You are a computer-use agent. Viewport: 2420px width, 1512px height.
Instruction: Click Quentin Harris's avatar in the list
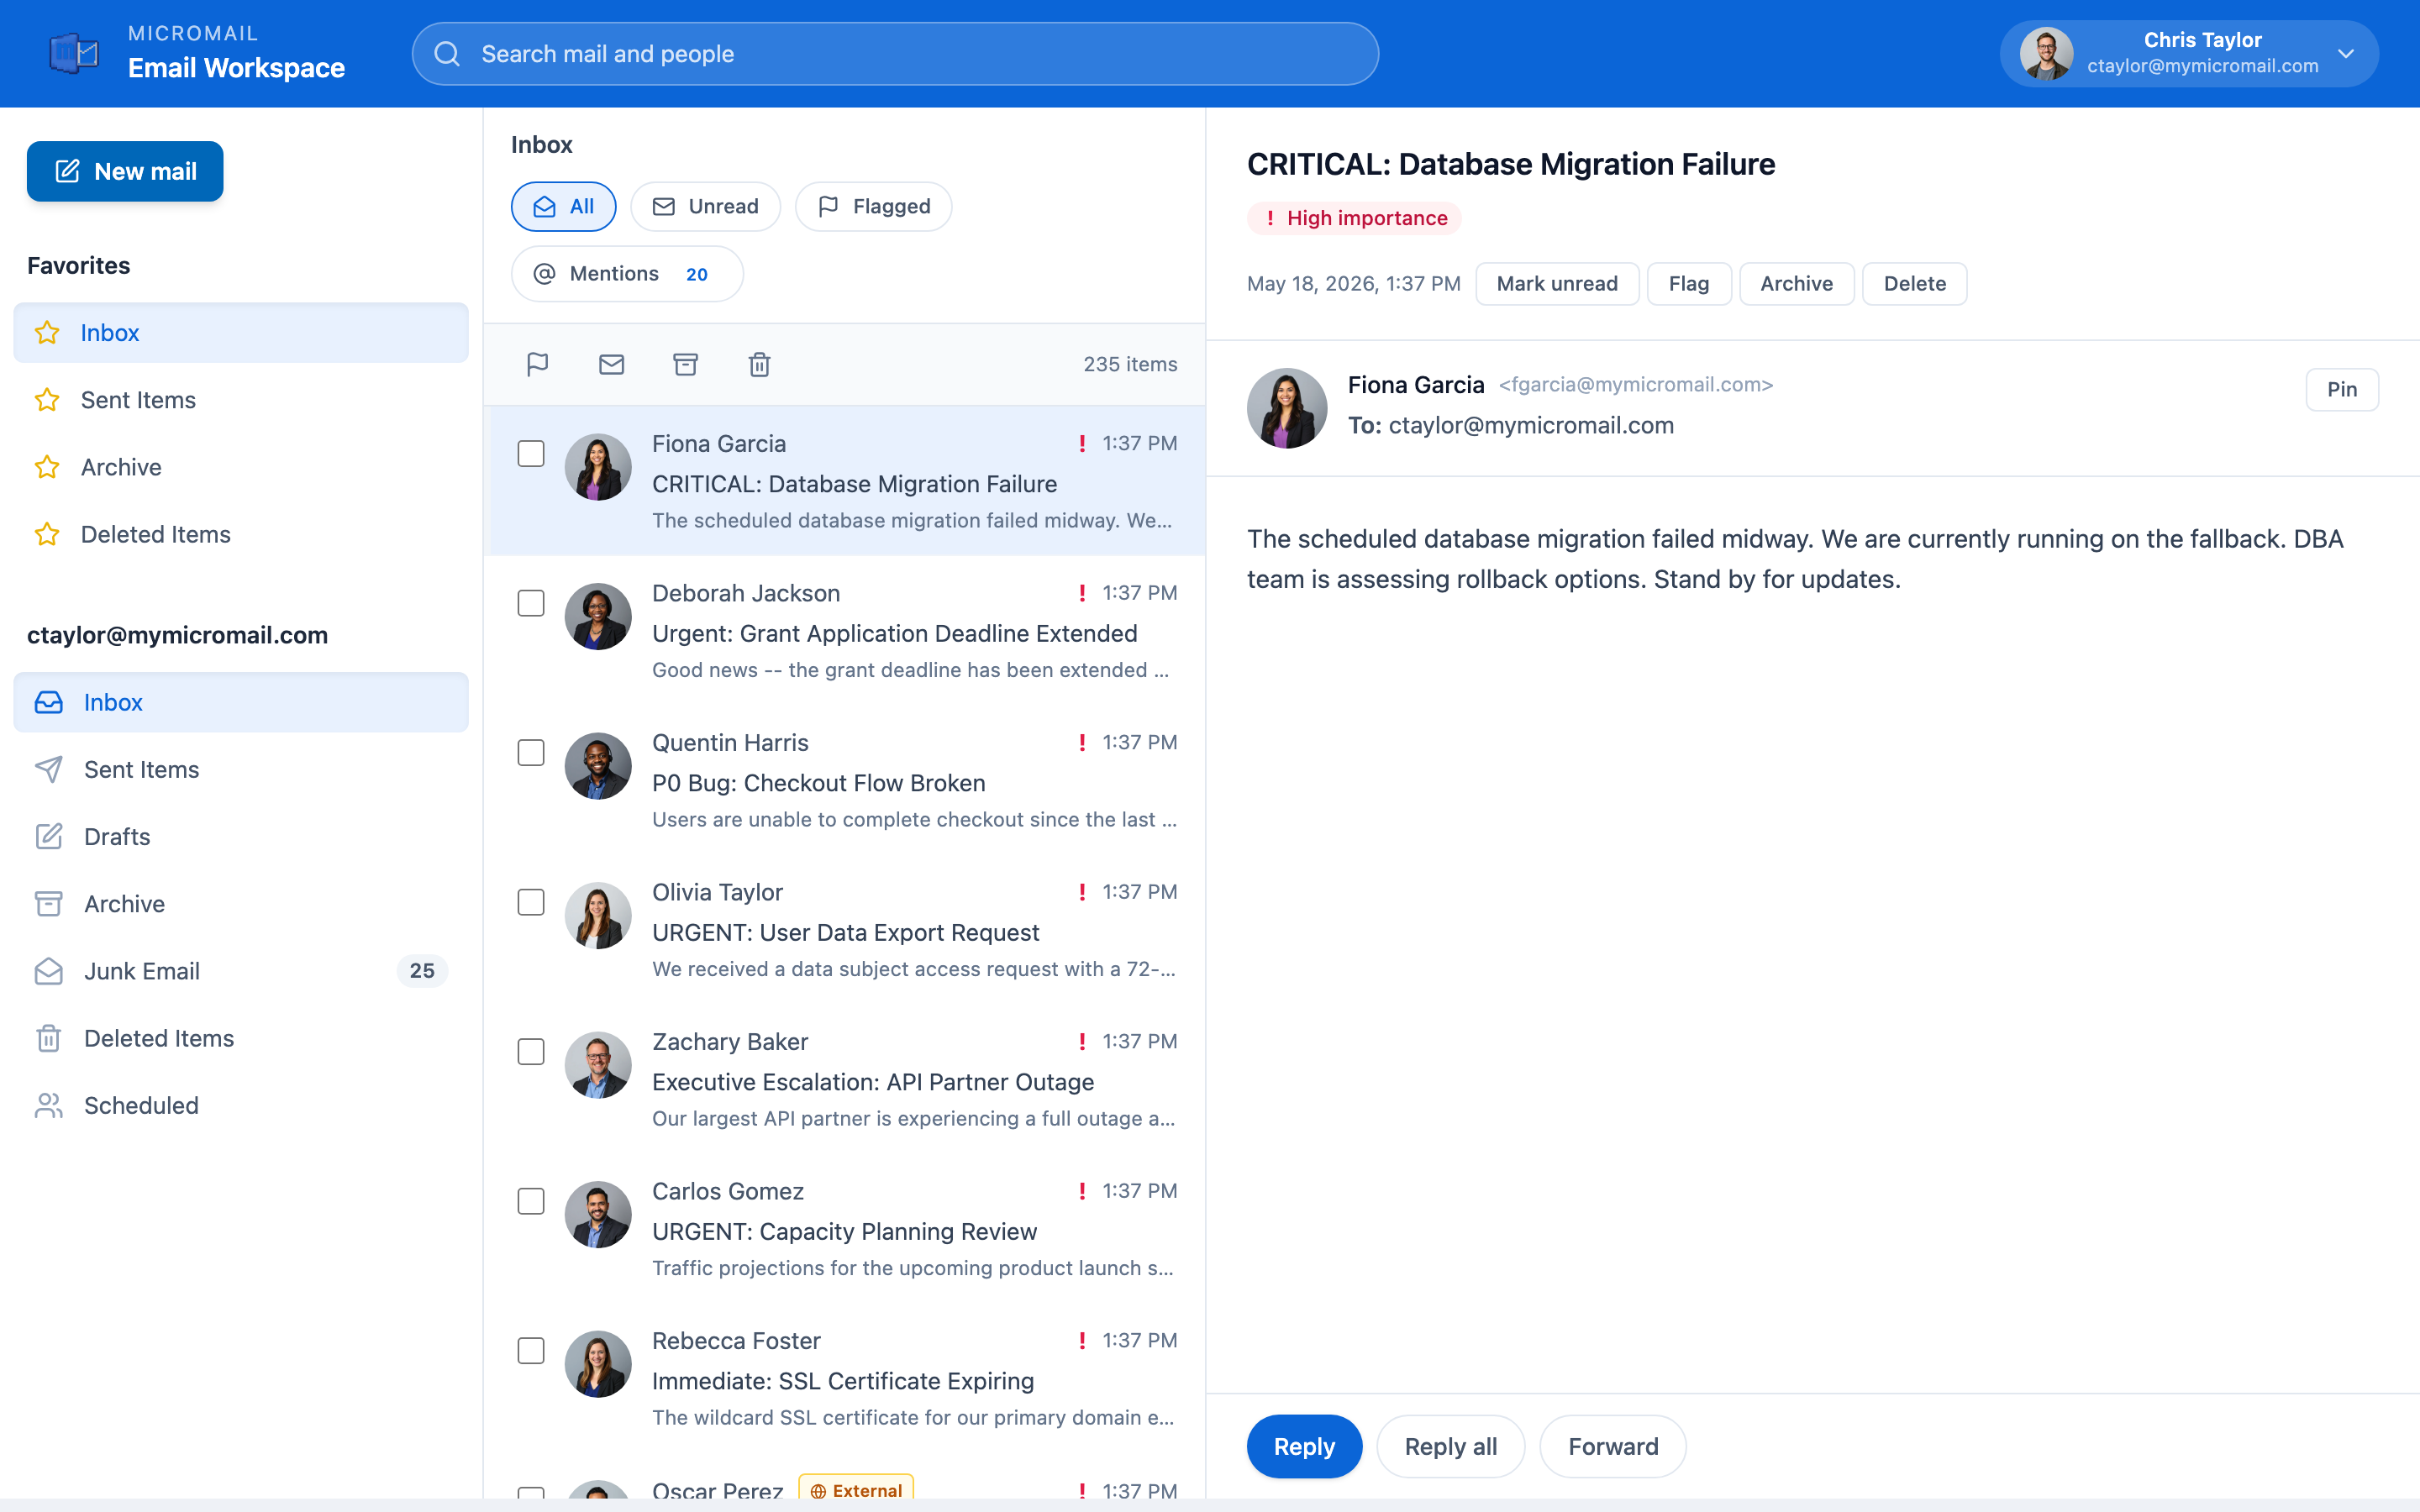coord(598,766)
